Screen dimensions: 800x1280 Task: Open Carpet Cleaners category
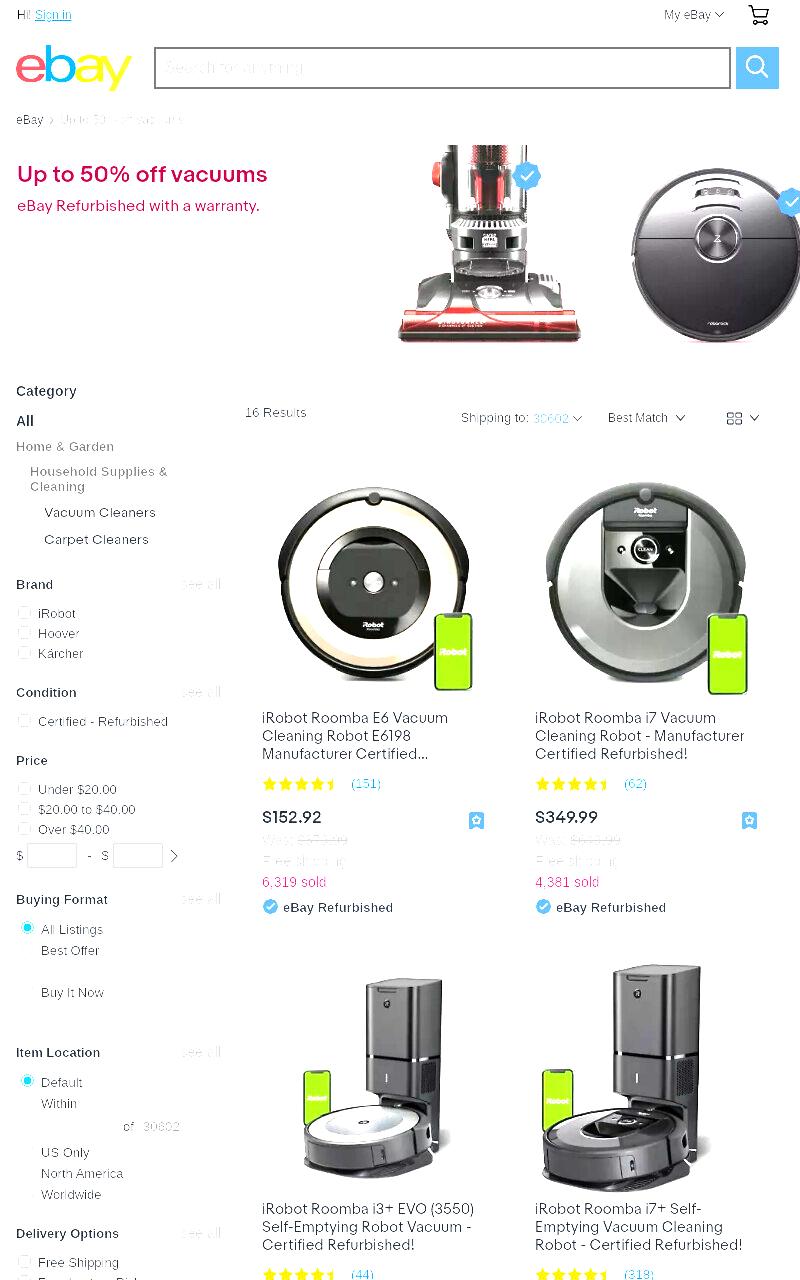tap(96, 539)
